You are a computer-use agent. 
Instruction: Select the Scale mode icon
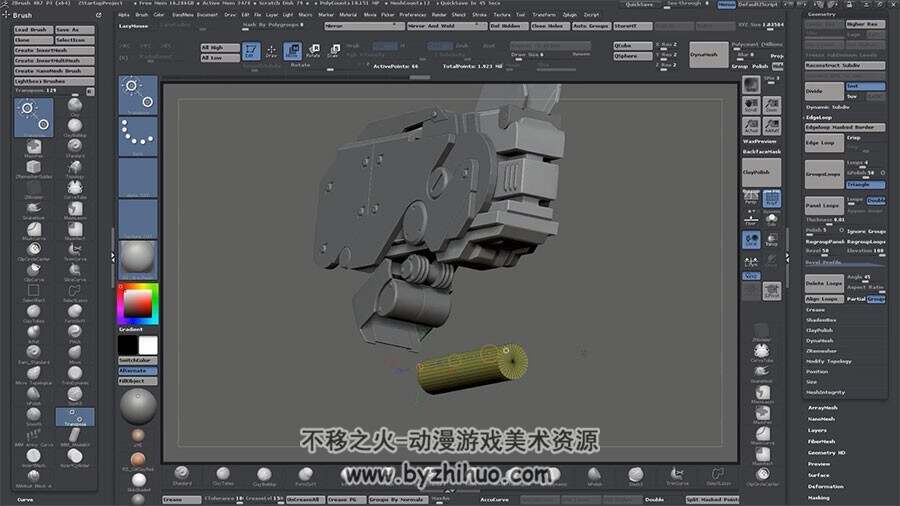(333, 51)
